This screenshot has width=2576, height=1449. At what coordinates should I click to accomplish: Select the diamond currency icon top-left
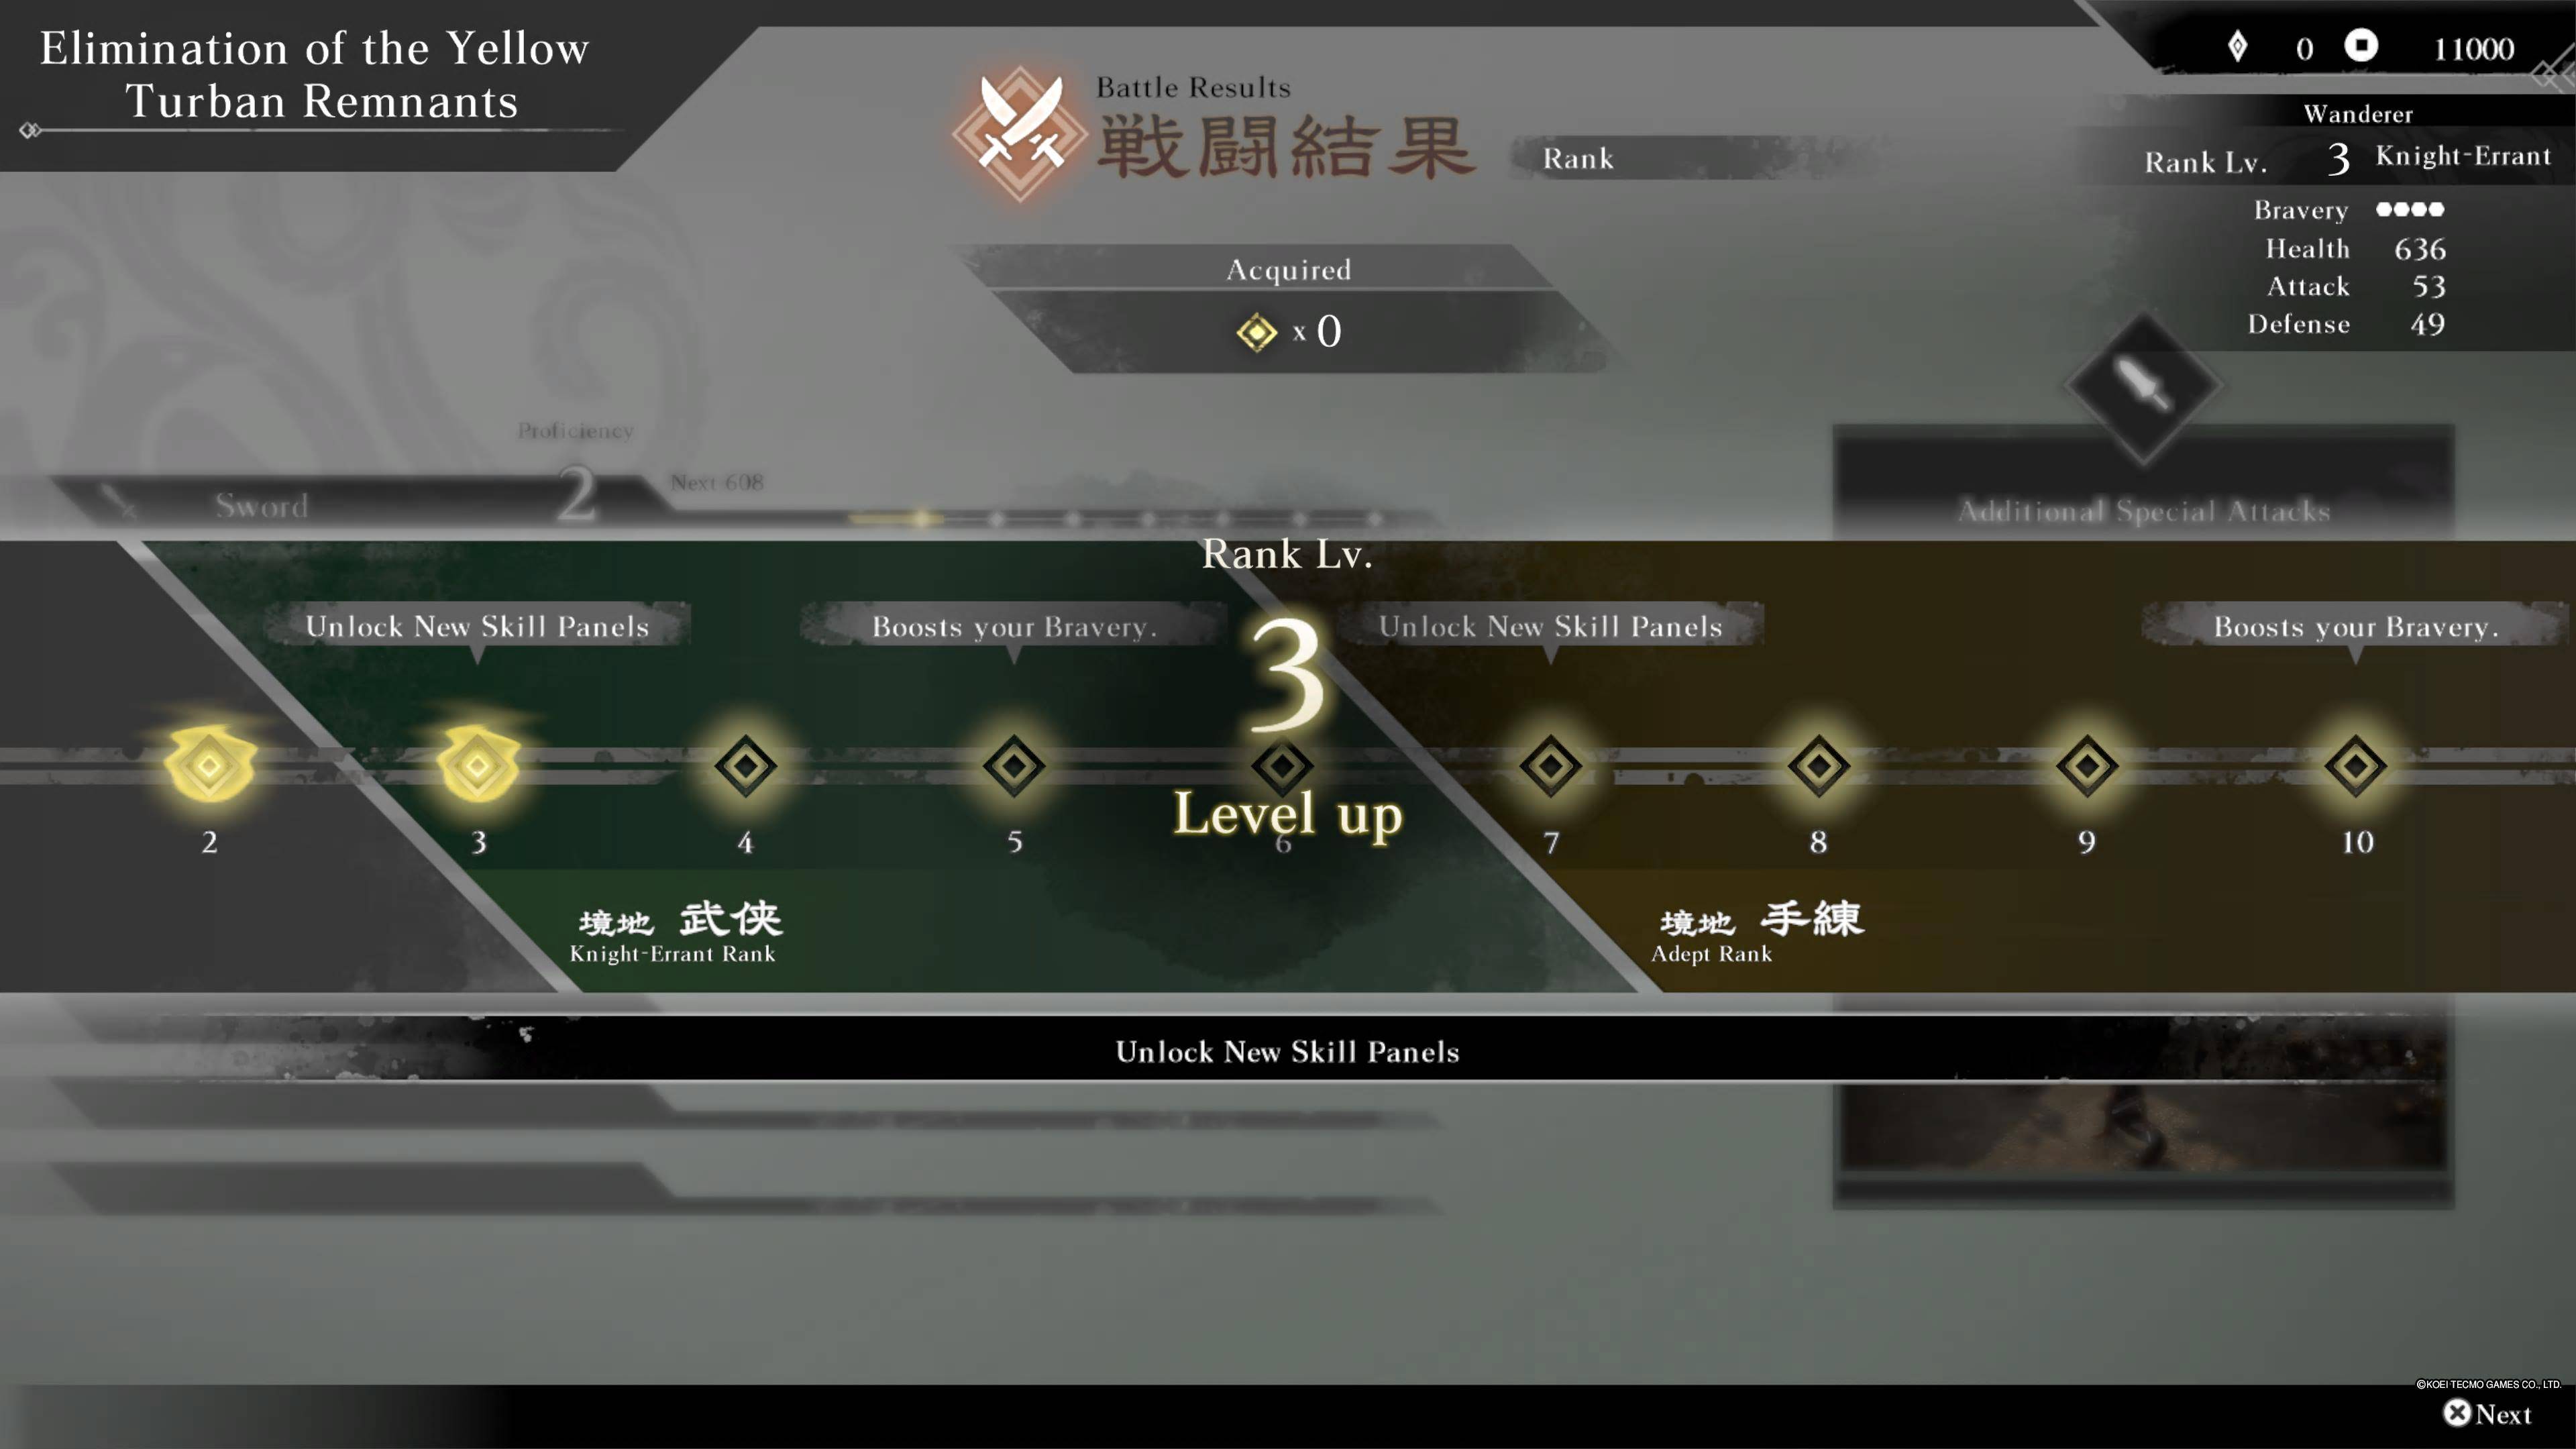coord(2237,46)
